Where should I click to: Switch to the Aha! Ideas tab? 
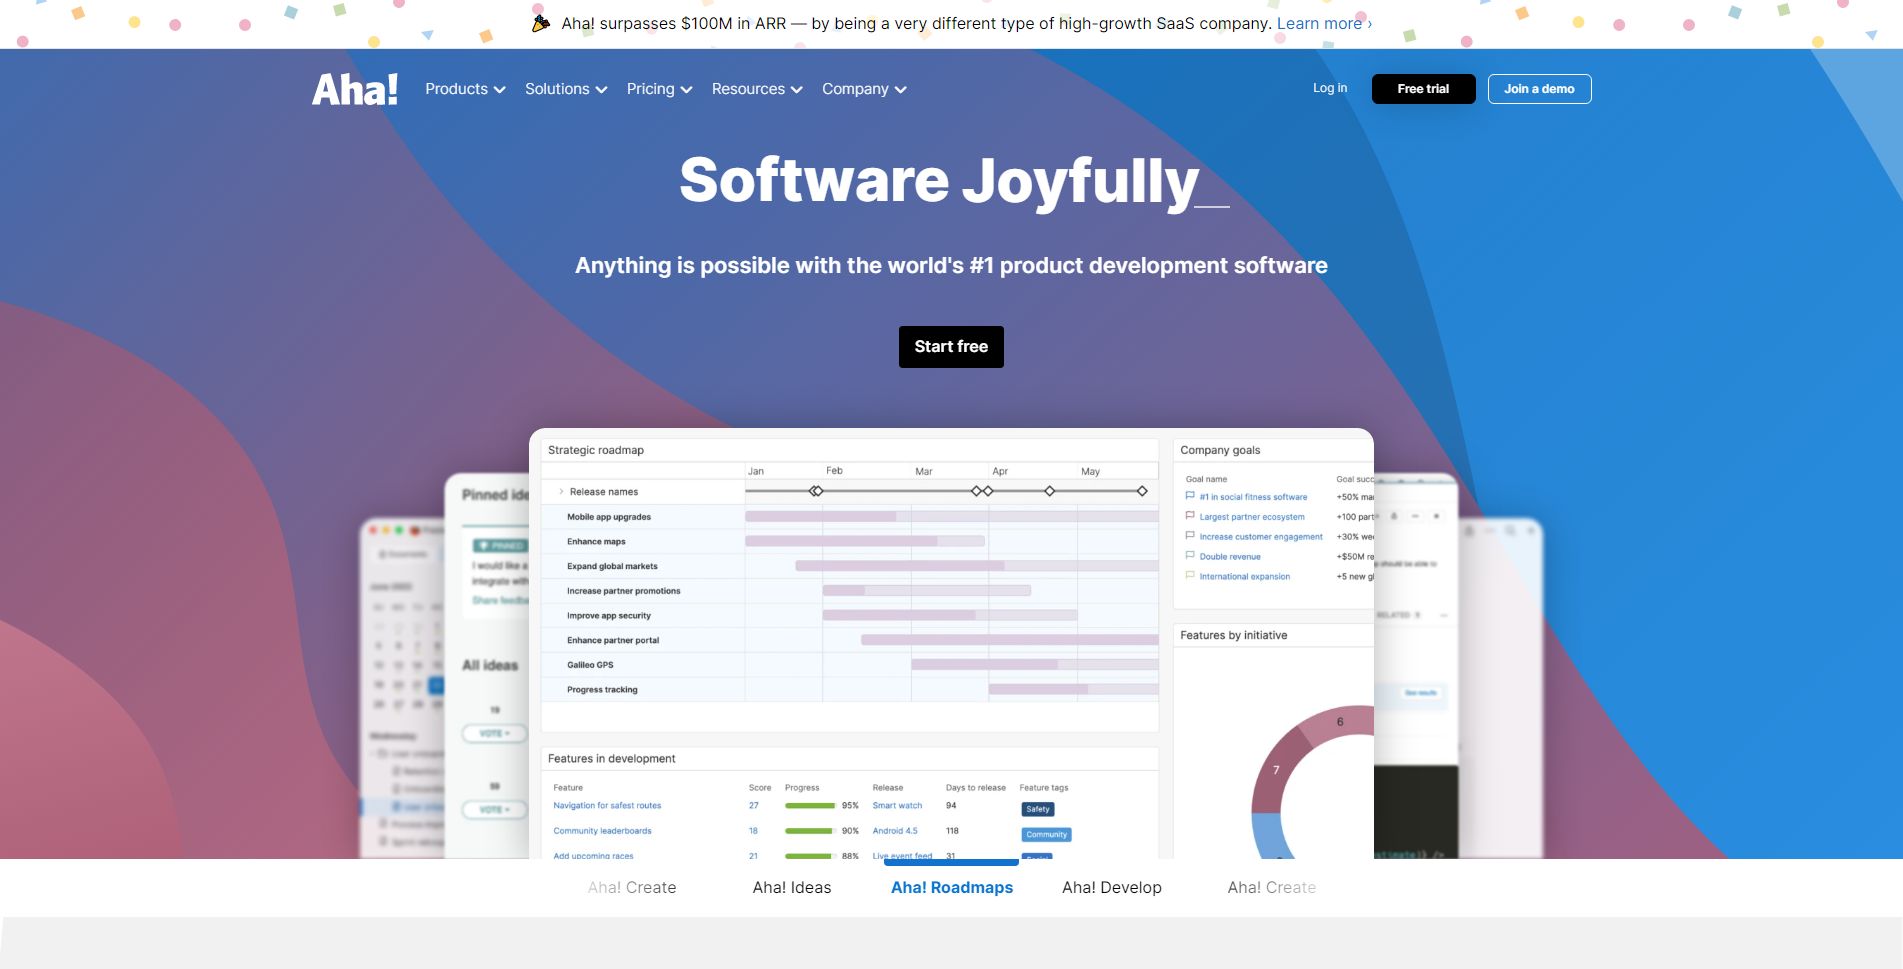pos(792,887)
